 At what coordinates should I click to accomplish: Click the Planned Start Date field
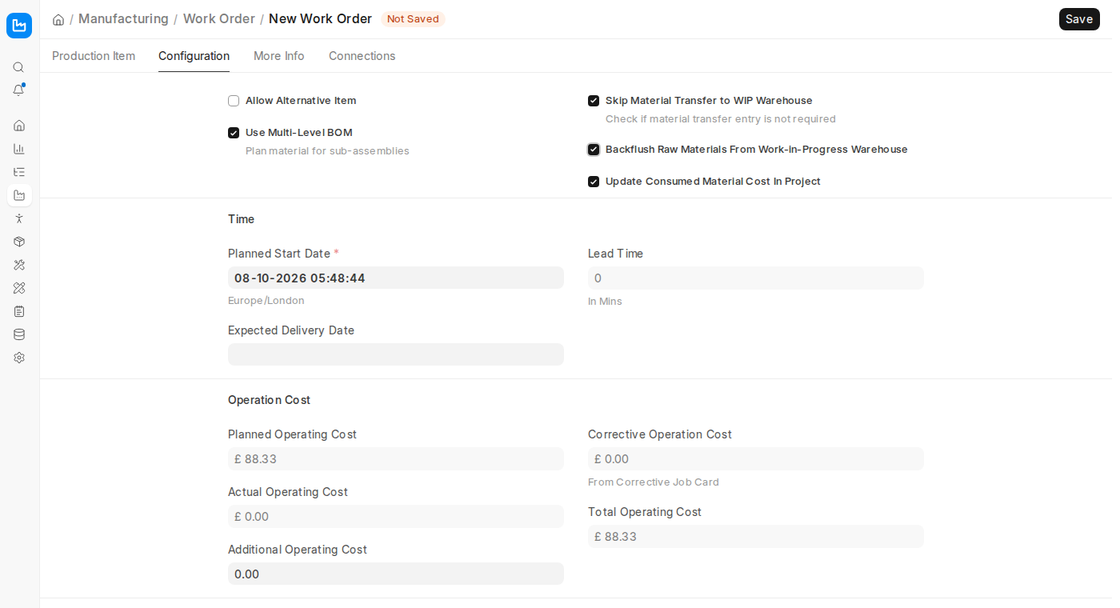tap(396, 278)
